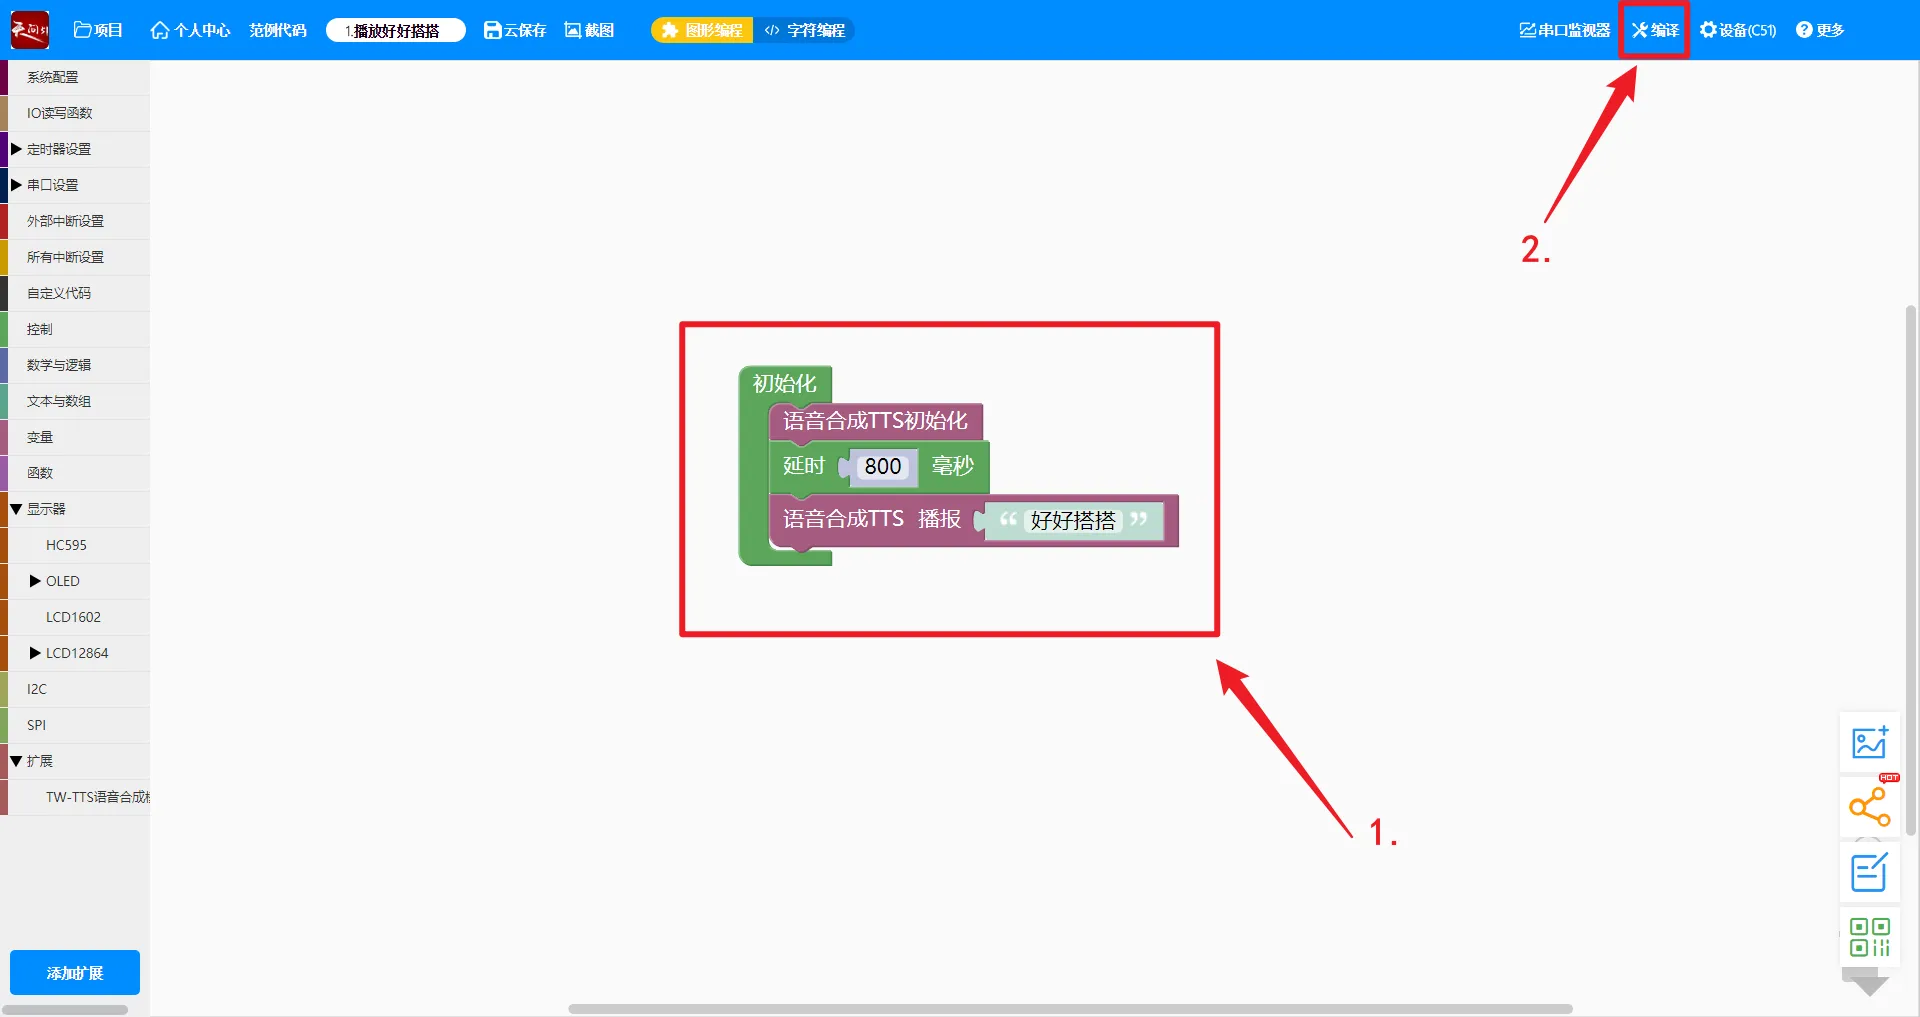The height and width of the screenshot is (1017, 1920).
Task: Expand the 定时器设置 category
Action: pyautogui.click(x=16, y=149)
